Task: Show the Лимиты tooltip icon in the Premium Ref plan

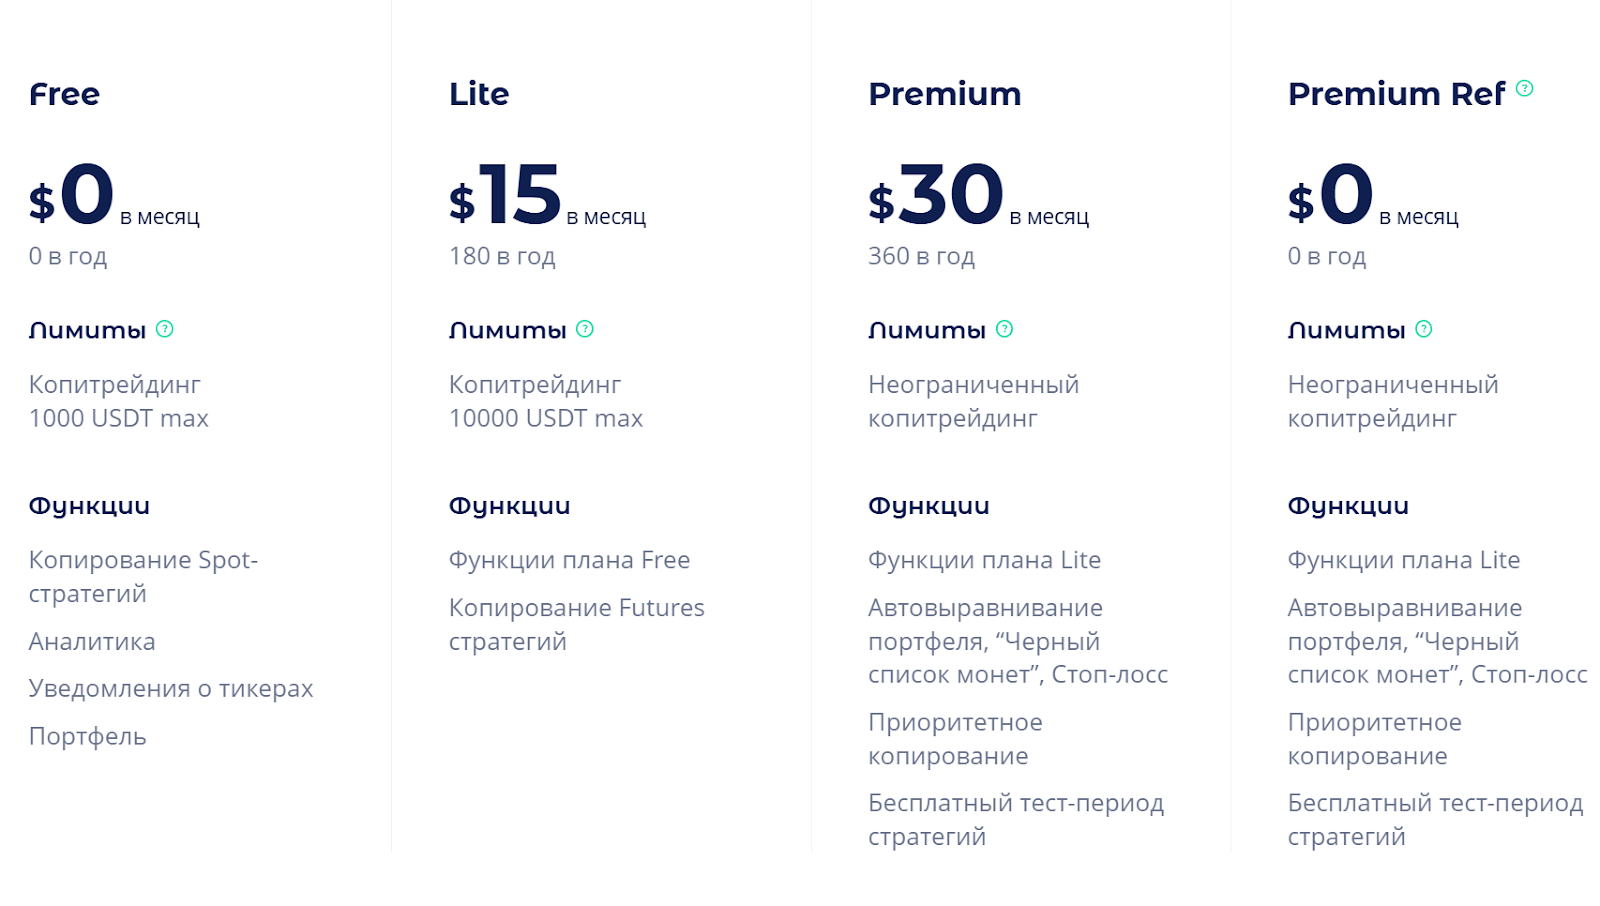Action: (1424, 329)
